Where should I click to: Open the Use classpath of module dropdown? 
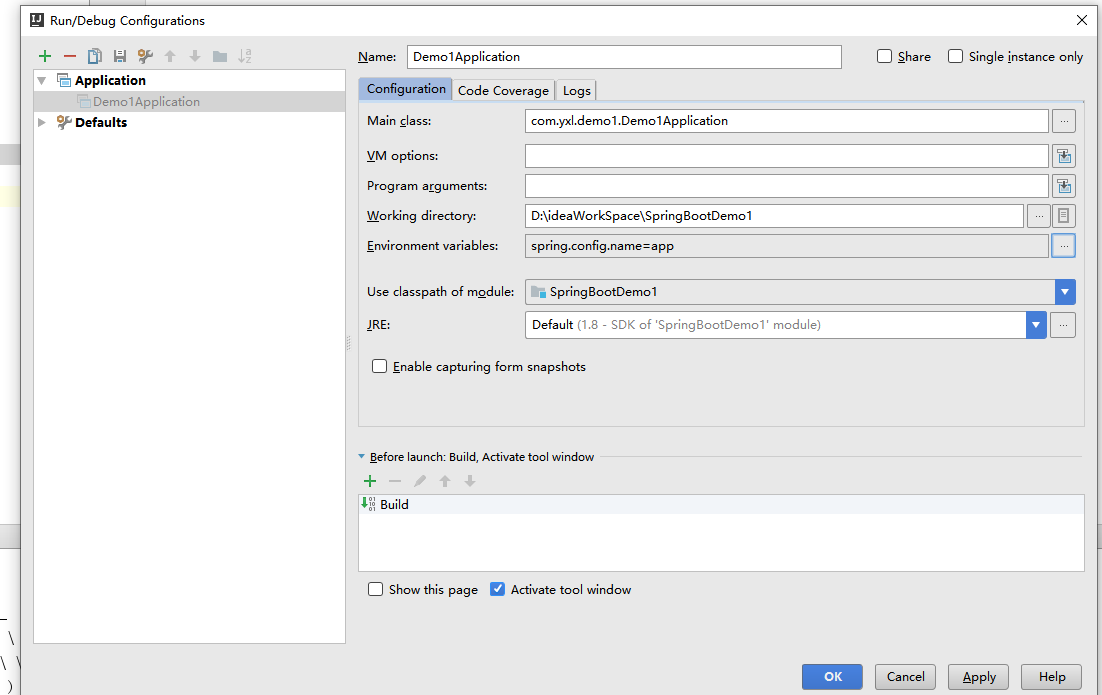1065,292
